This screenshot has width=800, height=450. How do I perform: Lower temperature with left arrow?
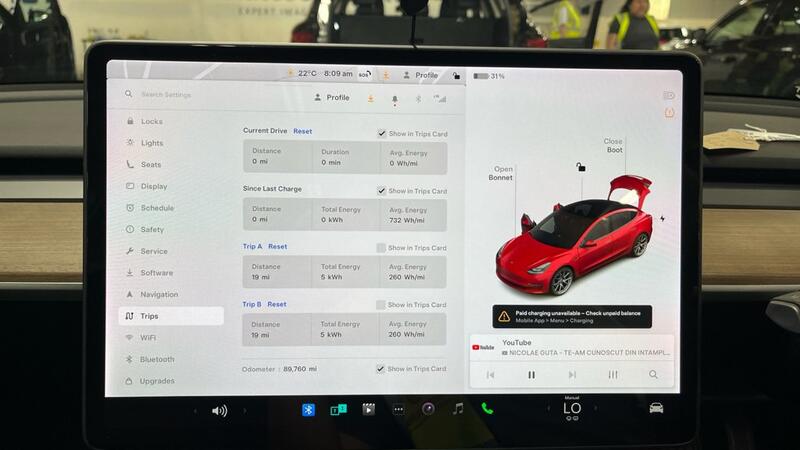pos(548,408)
